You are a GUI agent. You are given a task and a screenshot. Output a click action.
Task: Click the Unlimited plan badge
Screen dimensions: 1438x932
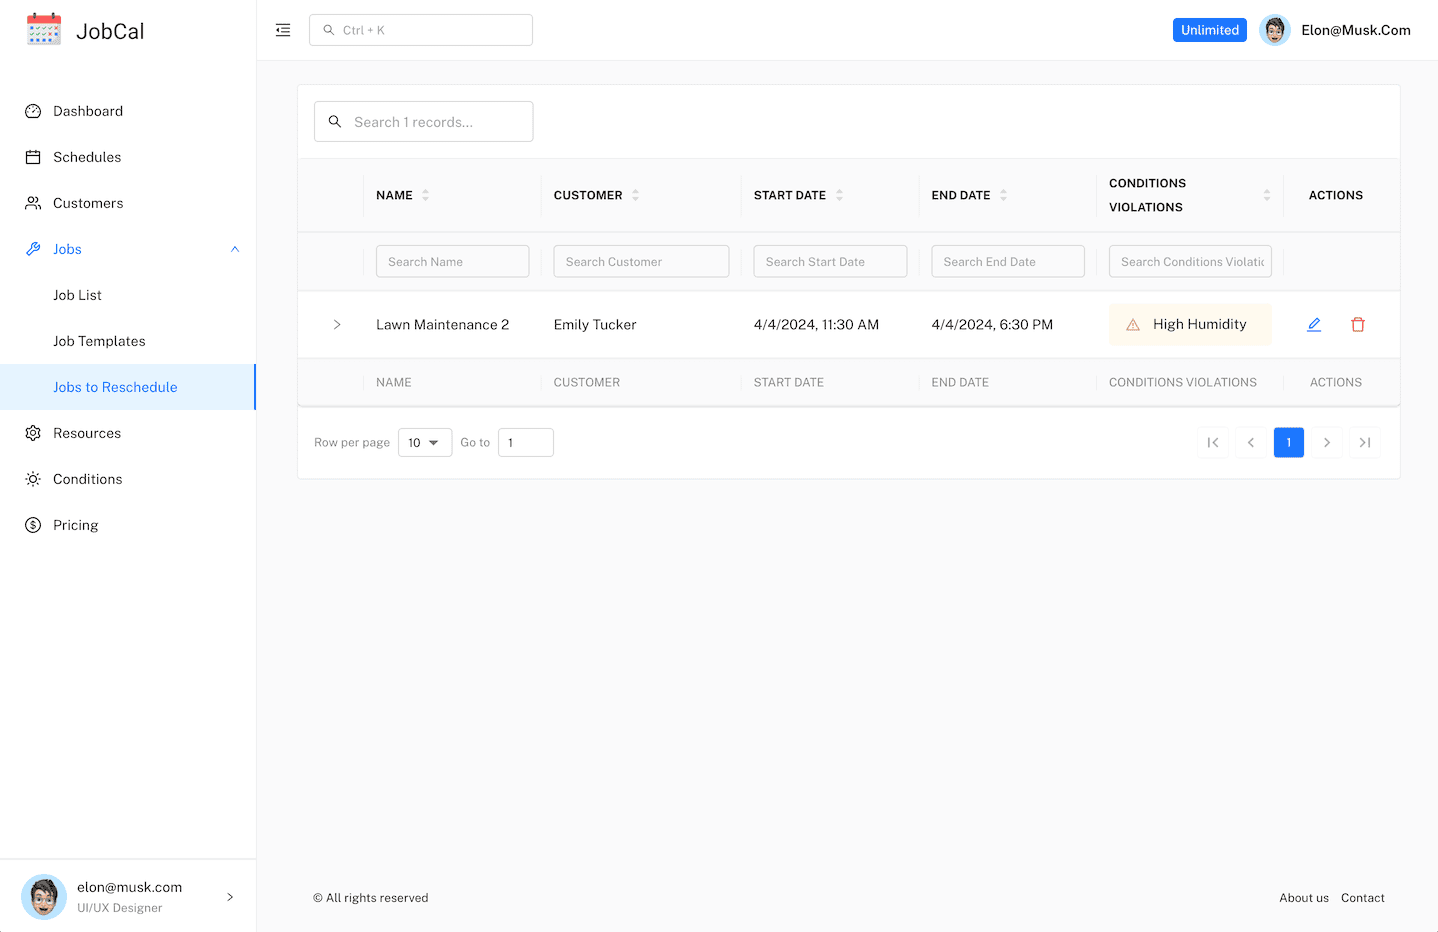click(1209, 30)
